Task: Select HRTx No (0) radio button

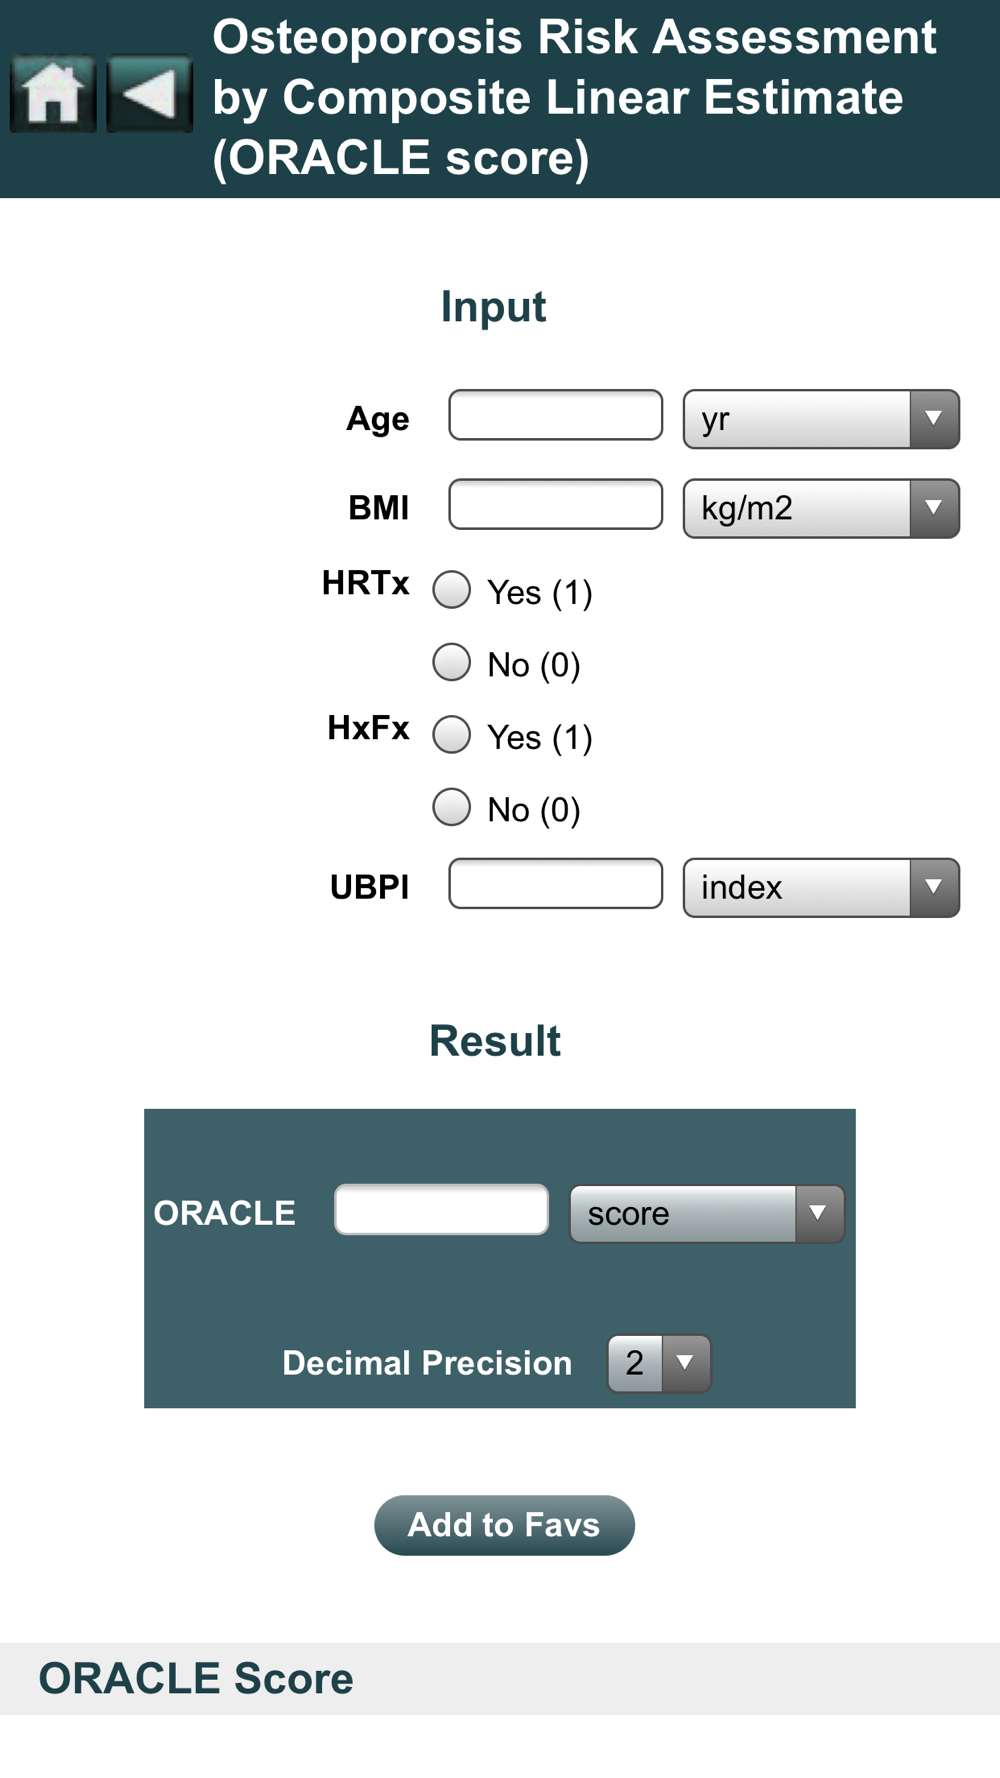Action: [452, 662]
